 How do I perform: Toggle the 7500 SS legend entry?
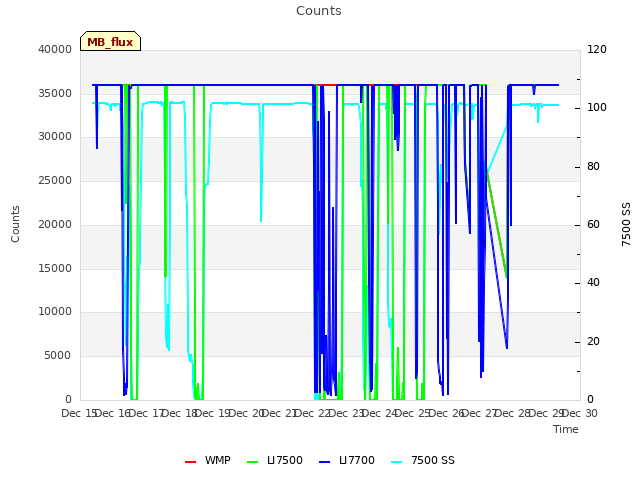click(x=422, y=460)
